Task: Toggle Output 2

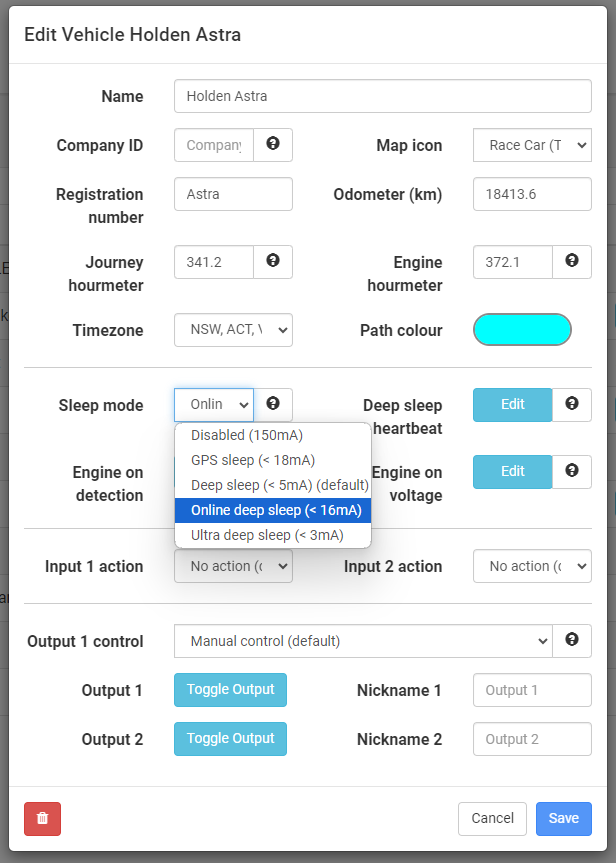Action: click(231, 739)
